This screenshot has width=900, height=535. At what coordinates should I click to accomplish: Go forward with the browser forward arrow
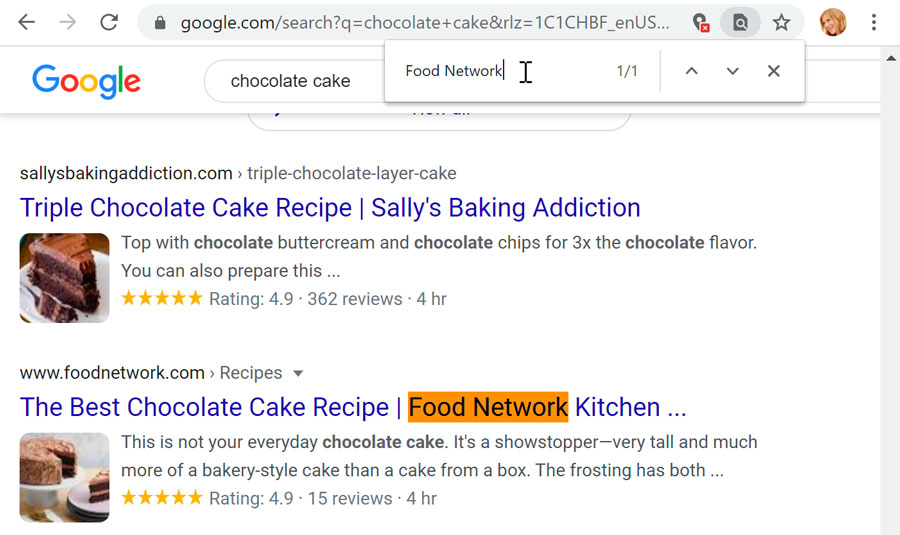click(68, 22)
